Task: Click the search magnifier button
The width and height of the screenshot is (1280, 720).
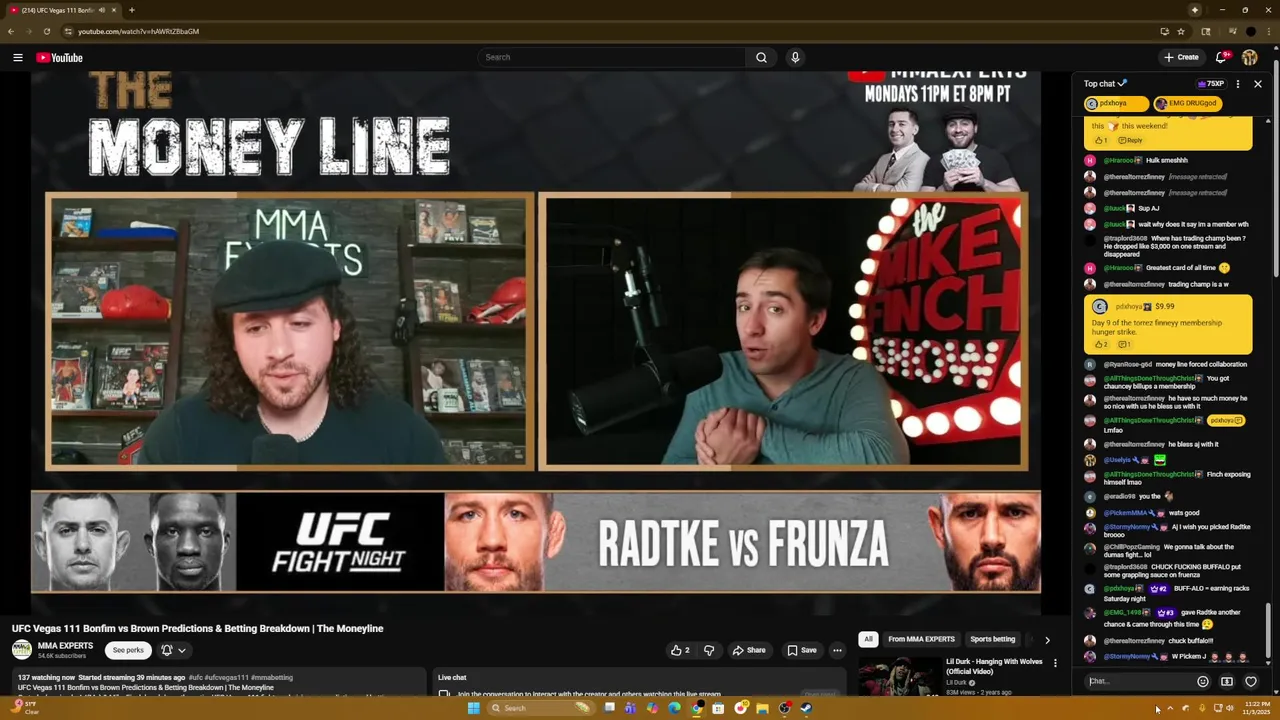Action: coord(761,57)
